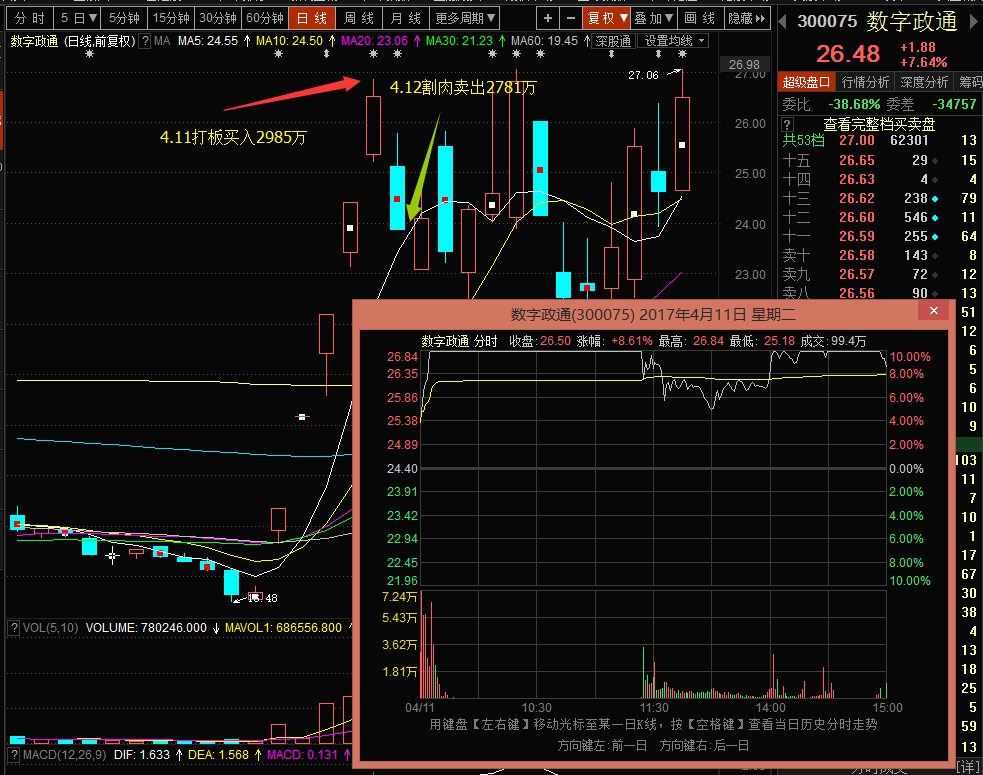Screen dimensions: 983x775
Task: Click 查看完整档买卖盘 link
Action: (x=879, y=124)
